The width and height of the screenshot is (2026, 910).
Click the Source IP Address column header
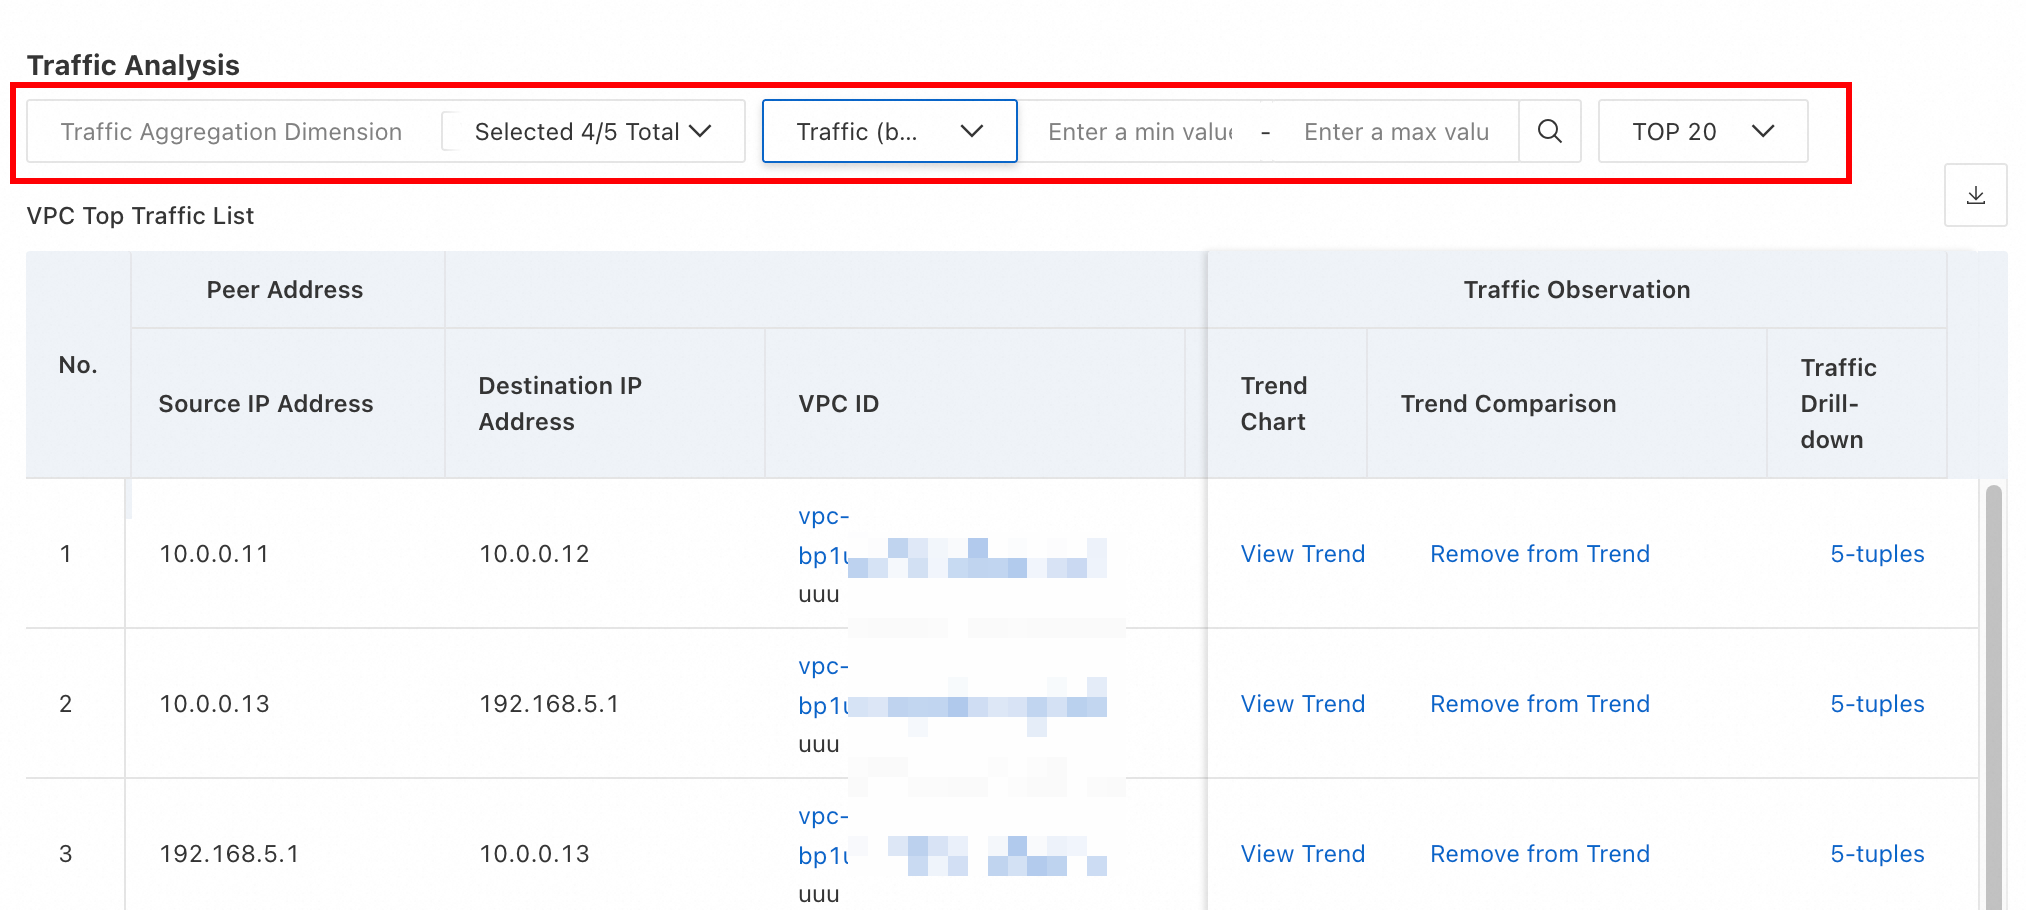[266, 404]
